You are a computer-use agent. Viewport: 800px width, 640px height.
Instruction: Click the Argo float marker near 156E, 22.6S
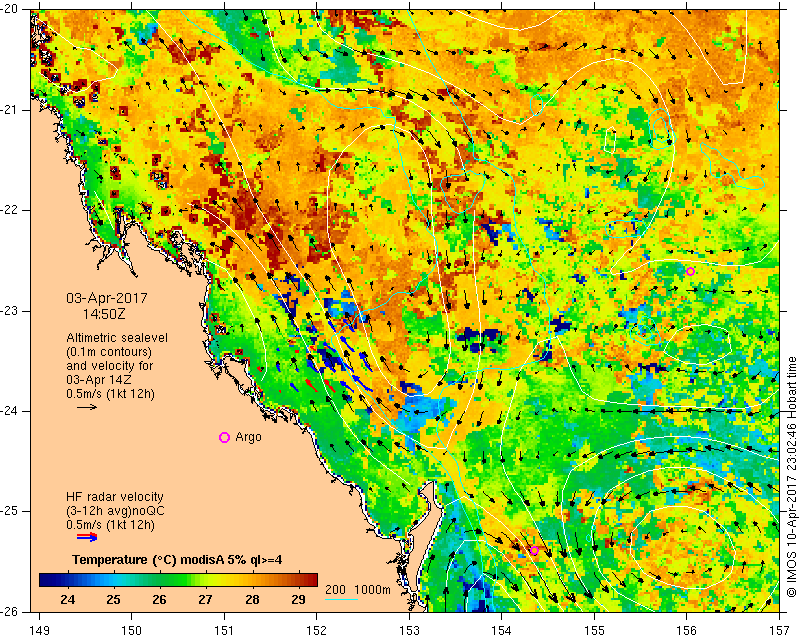690,272
